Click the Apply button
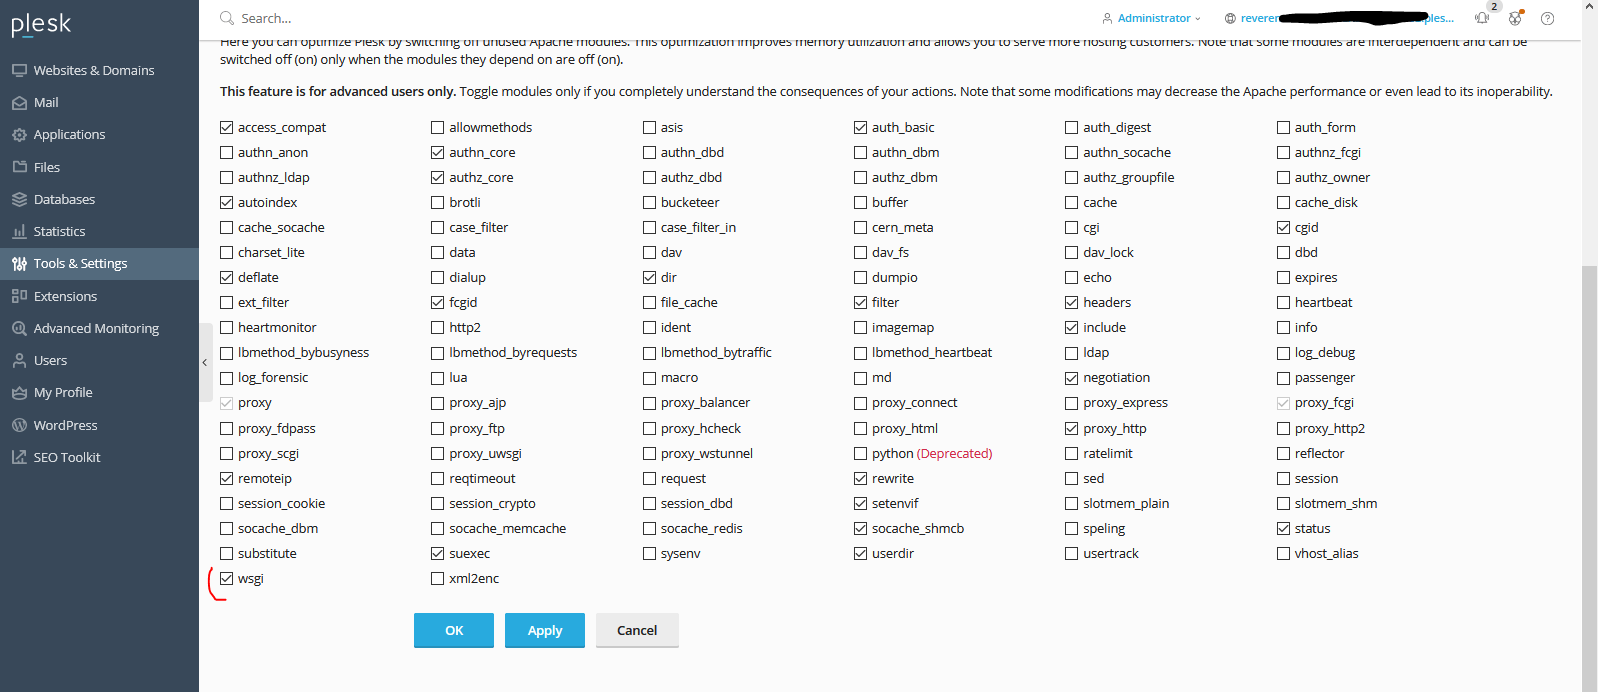 coord(545,630)
